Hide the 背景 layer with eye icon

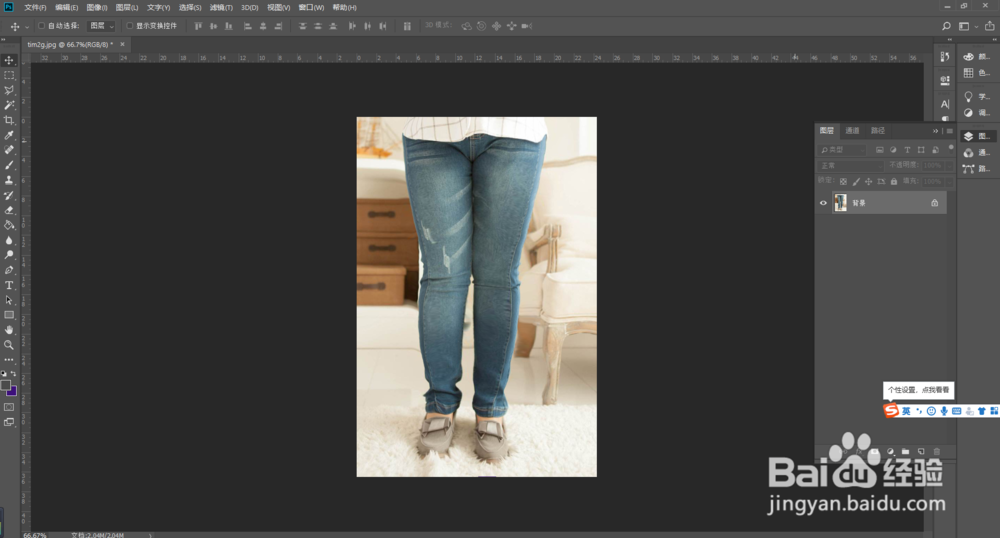click(823, 203)
